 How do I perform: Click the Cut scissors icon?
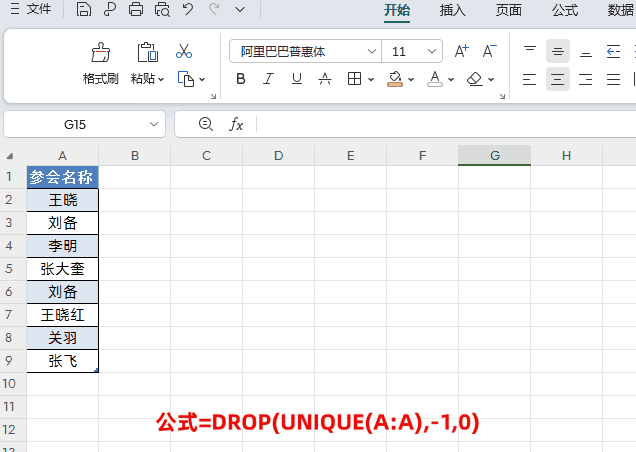coord(184,51)
